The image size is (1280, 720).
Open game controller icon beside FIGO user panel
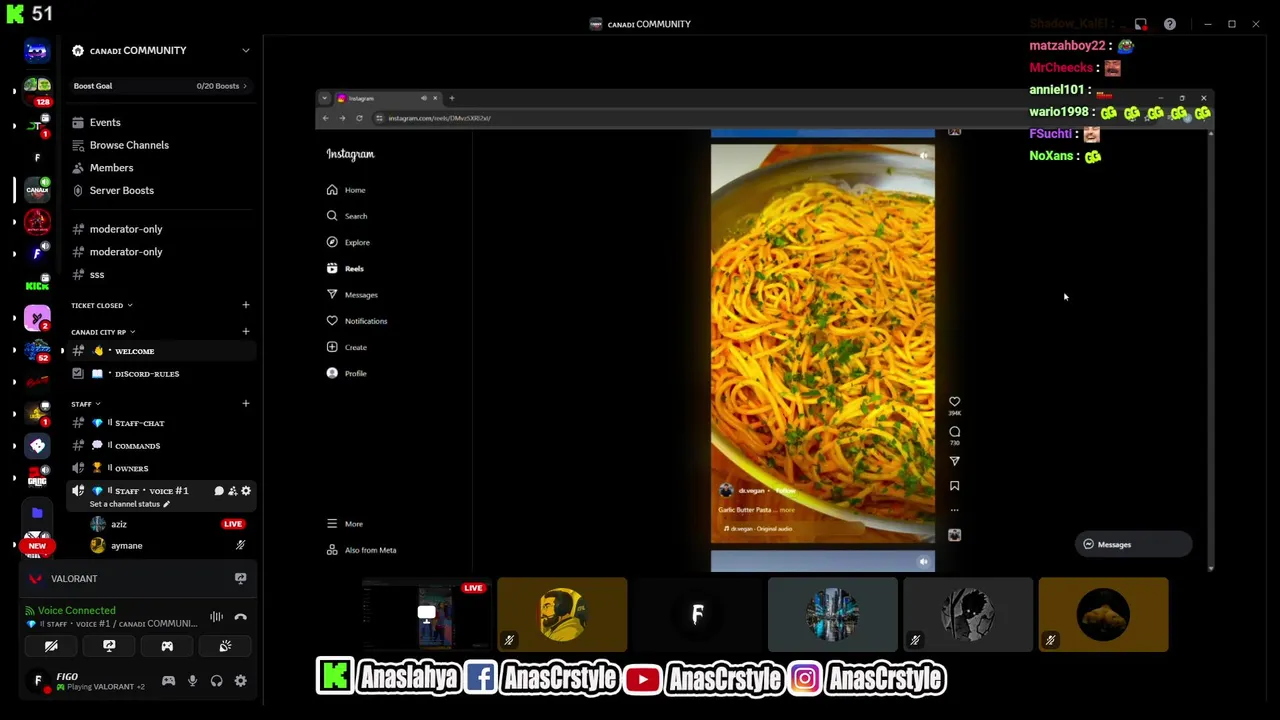[x=168, y=681]
